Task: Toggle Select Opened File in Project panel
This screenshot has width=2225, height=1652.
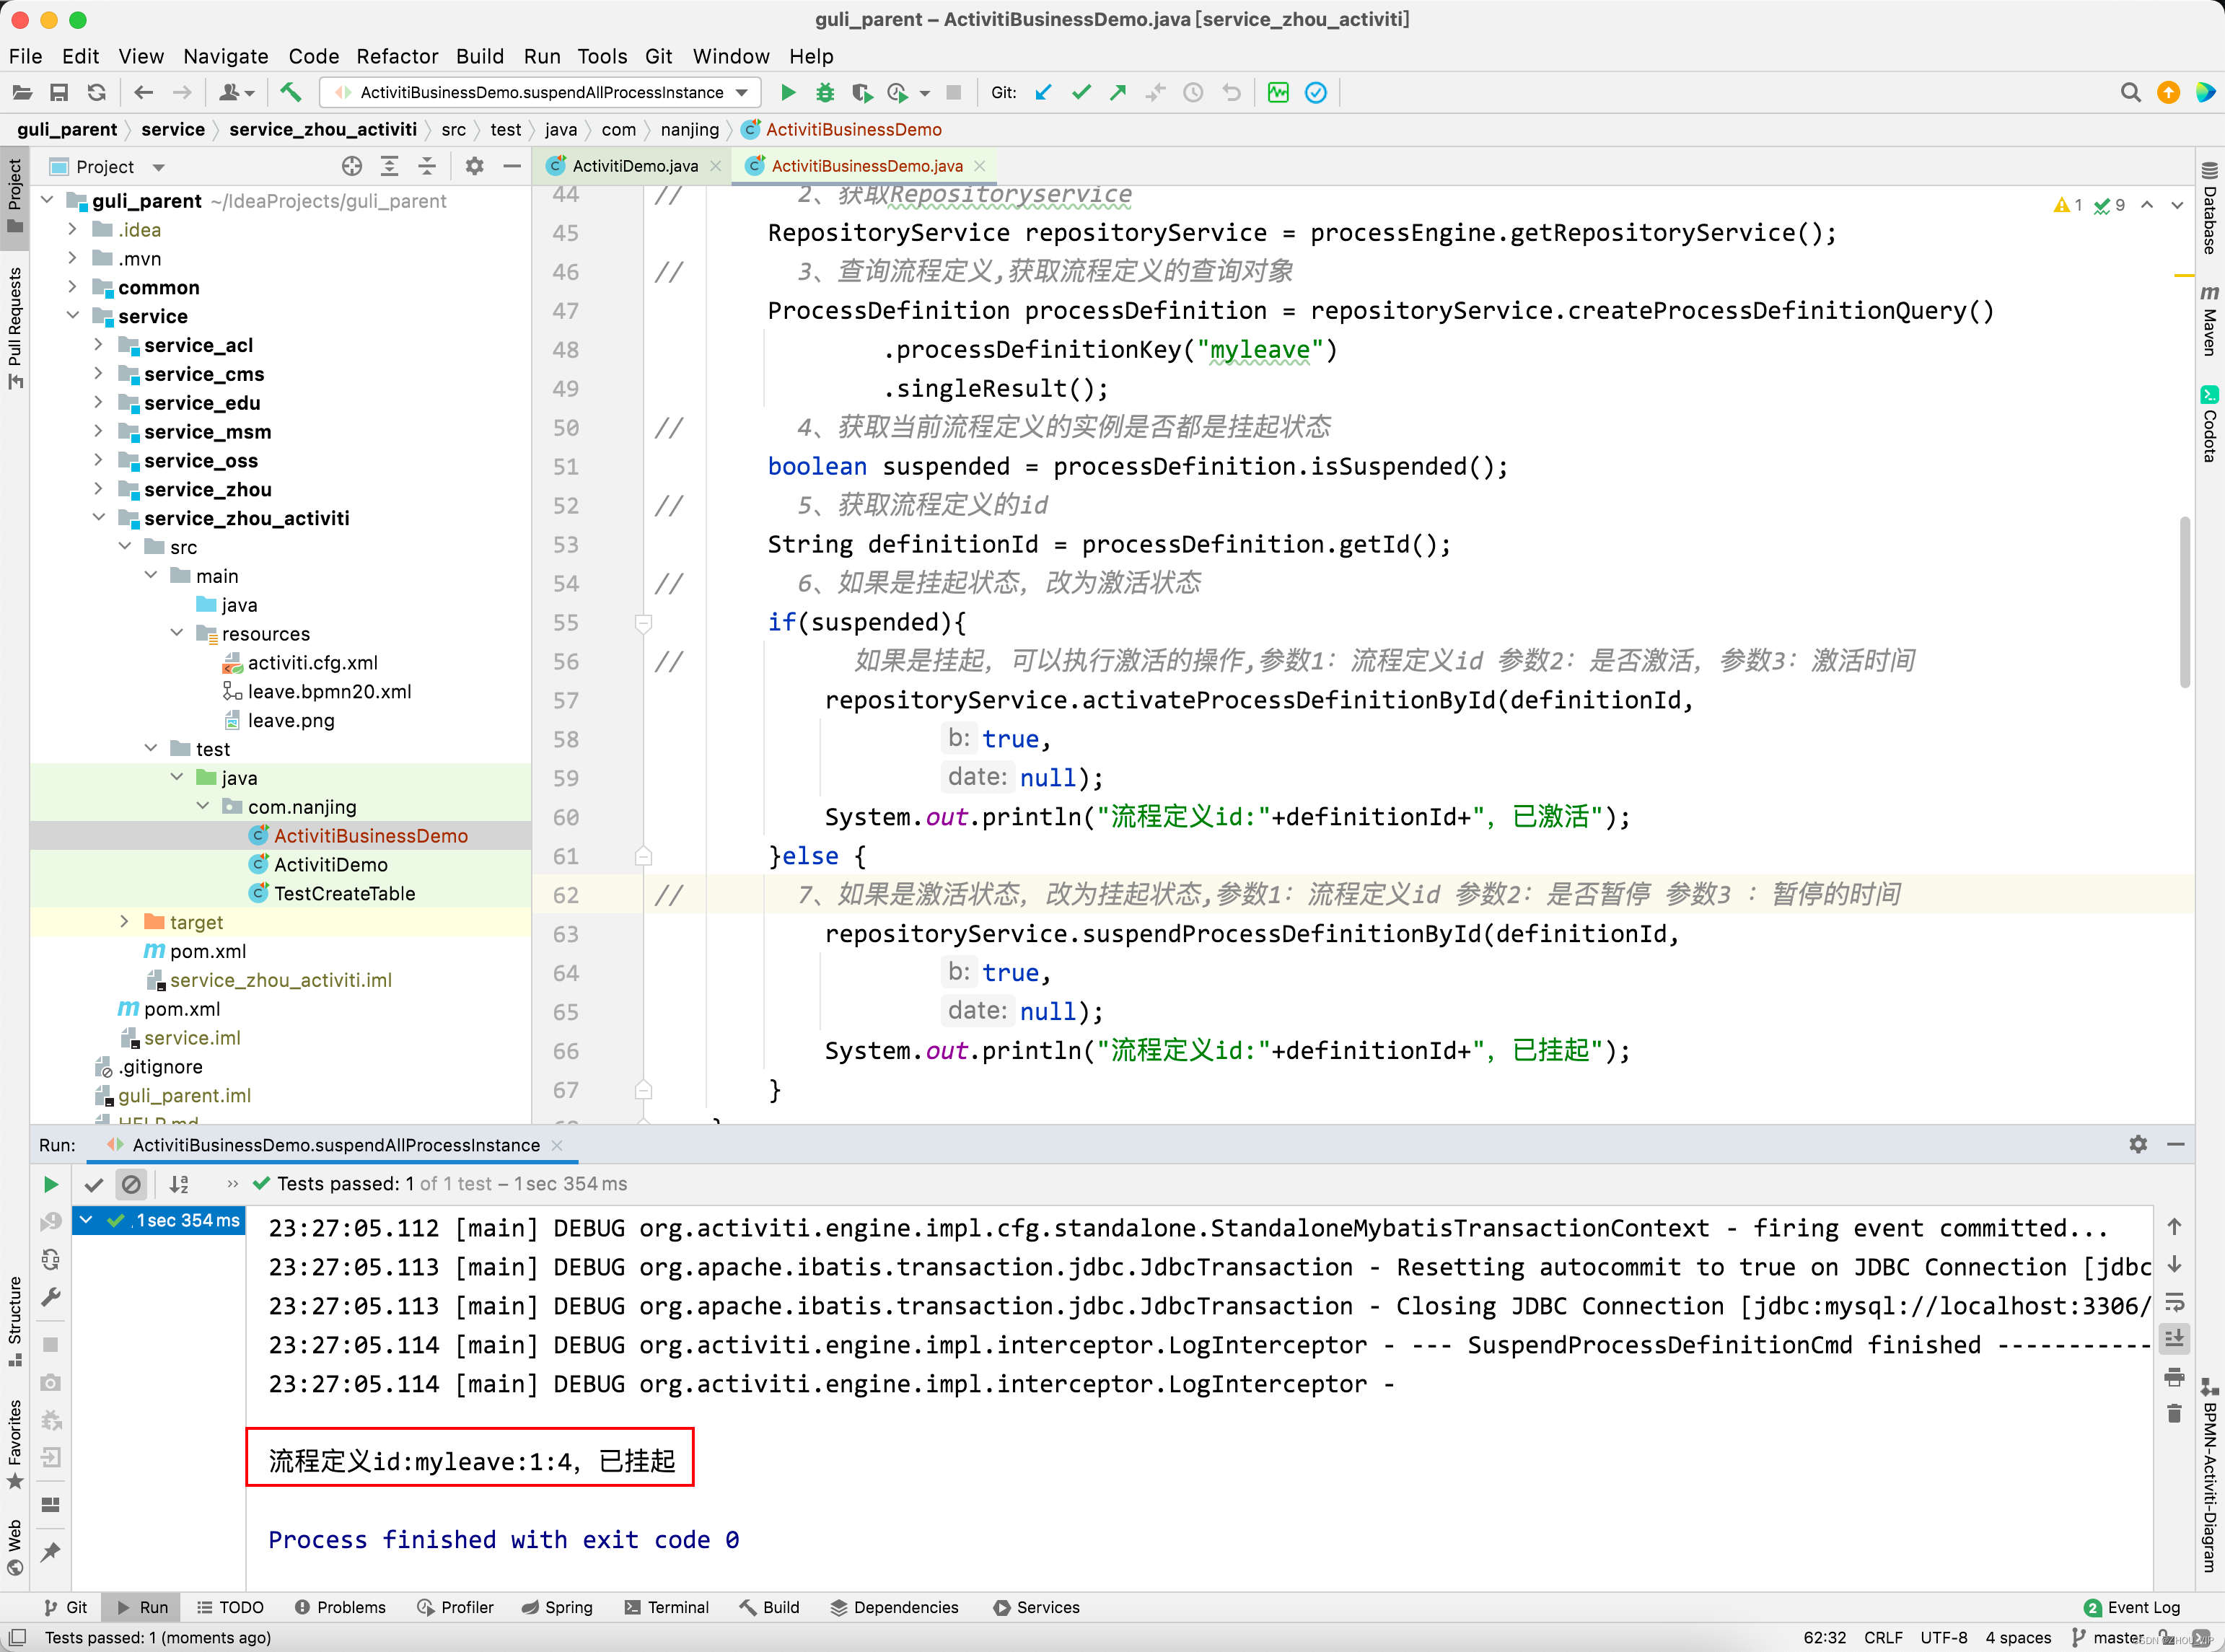Action: (x=352, y=167)
